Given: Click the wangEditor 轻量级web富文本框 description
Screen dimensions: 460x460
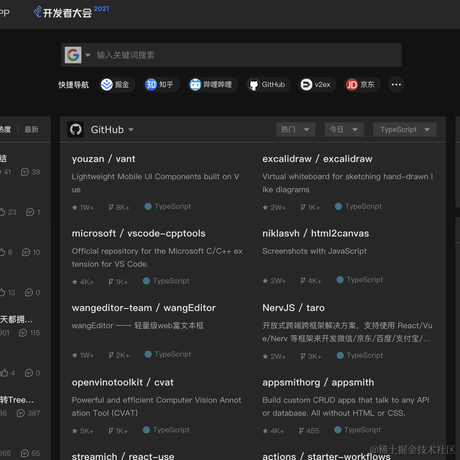Looking at the screenshot, I should point(137,326).
